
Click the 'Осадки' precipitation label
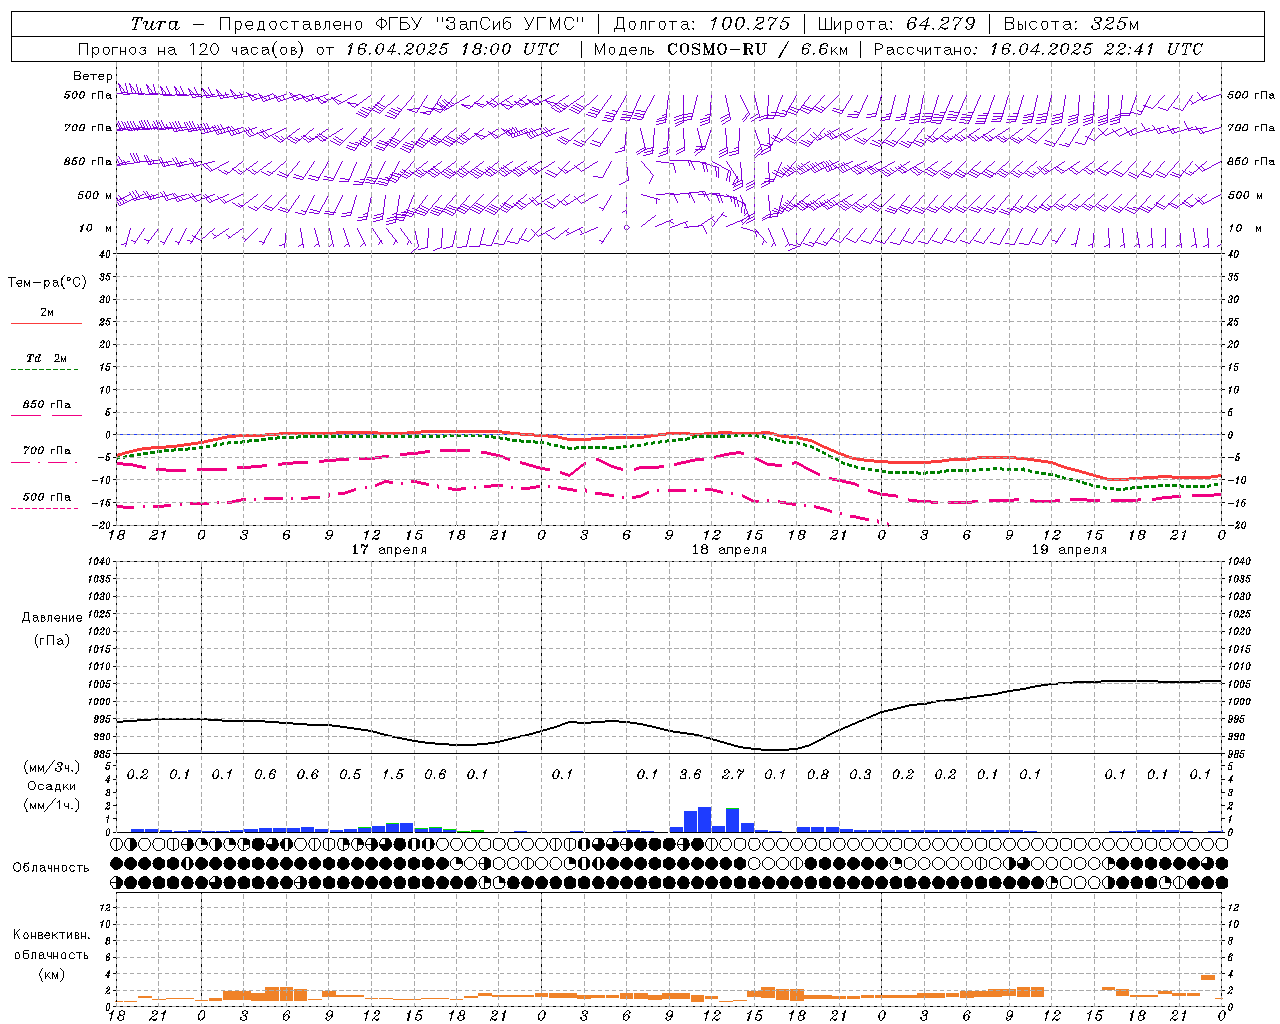tap(51, 786)
